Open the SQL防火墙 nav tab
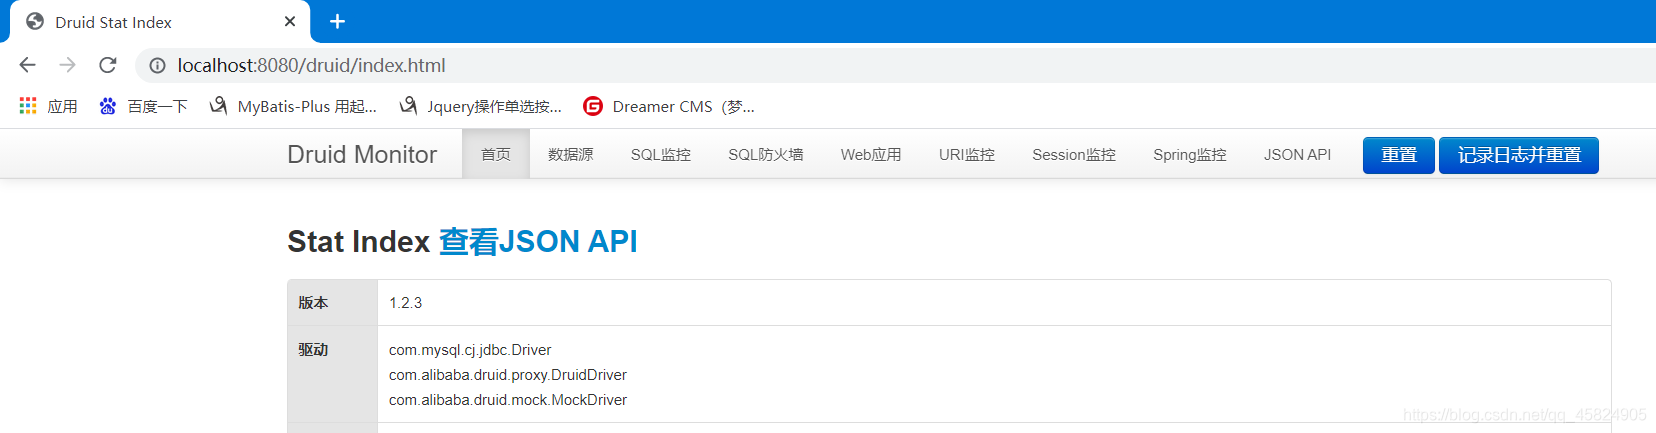This screenshot has width=1656, height=433. click(766, 154)
